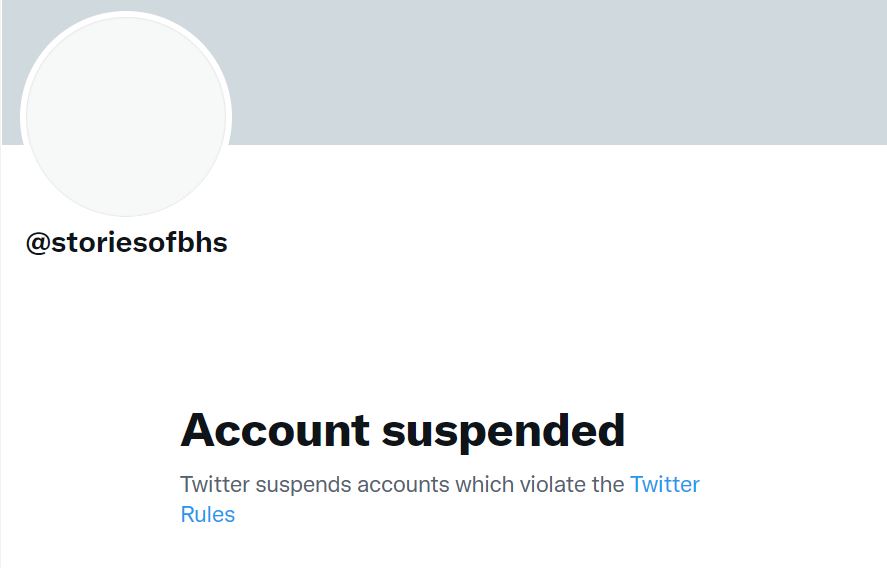The height and width of the screenshot is (568, 887).
Task: Click the "@" symbol in the handle
Action: pyautogui.click(x=38, y=244)
